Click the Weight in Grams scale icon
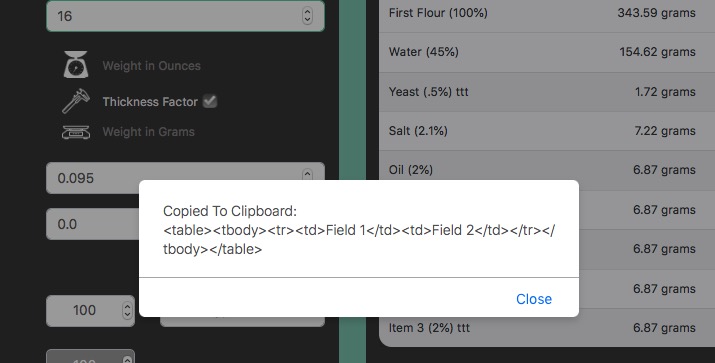 (x=76, y=132)
